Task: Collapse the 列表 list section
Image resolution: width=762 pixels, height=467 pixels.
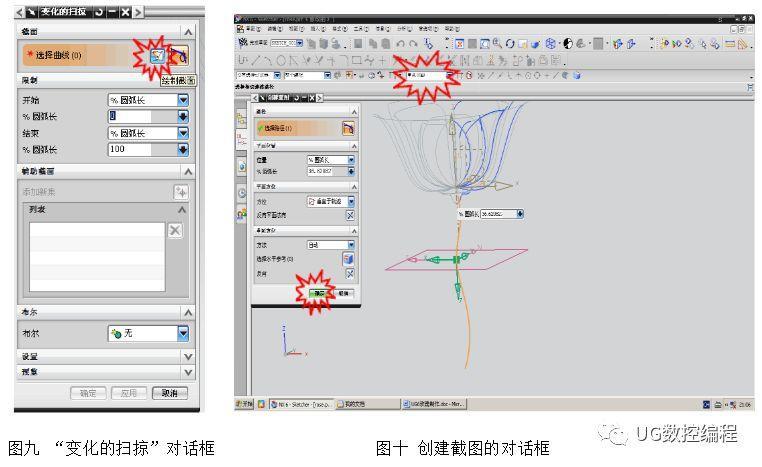Action: pyautogui.click(x=182, y=209)
